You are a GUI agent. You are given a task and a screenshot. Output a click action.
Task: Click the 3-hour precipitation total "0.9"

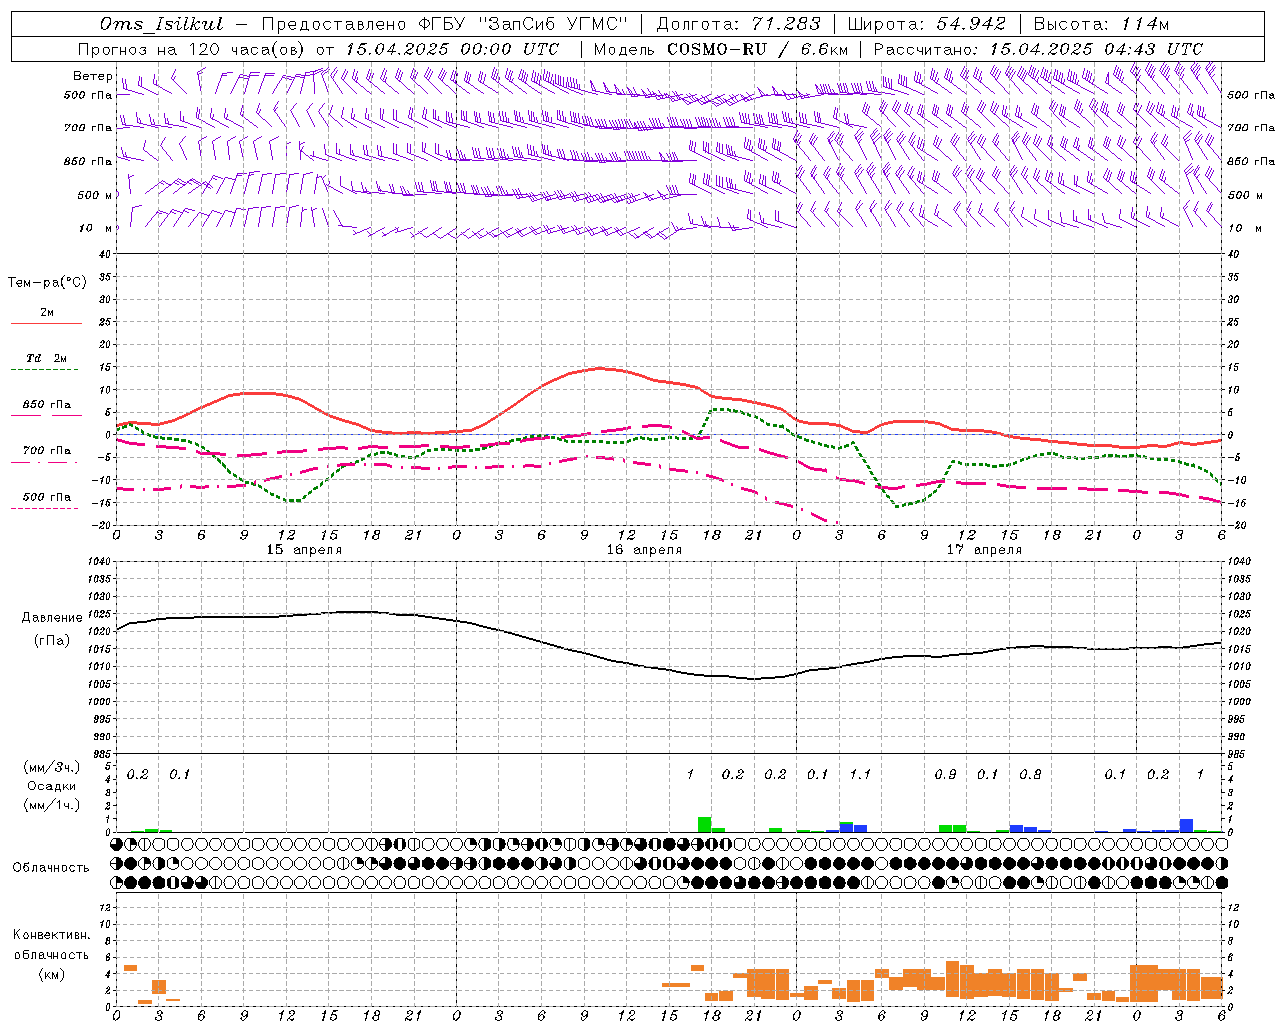click(945, 774)
